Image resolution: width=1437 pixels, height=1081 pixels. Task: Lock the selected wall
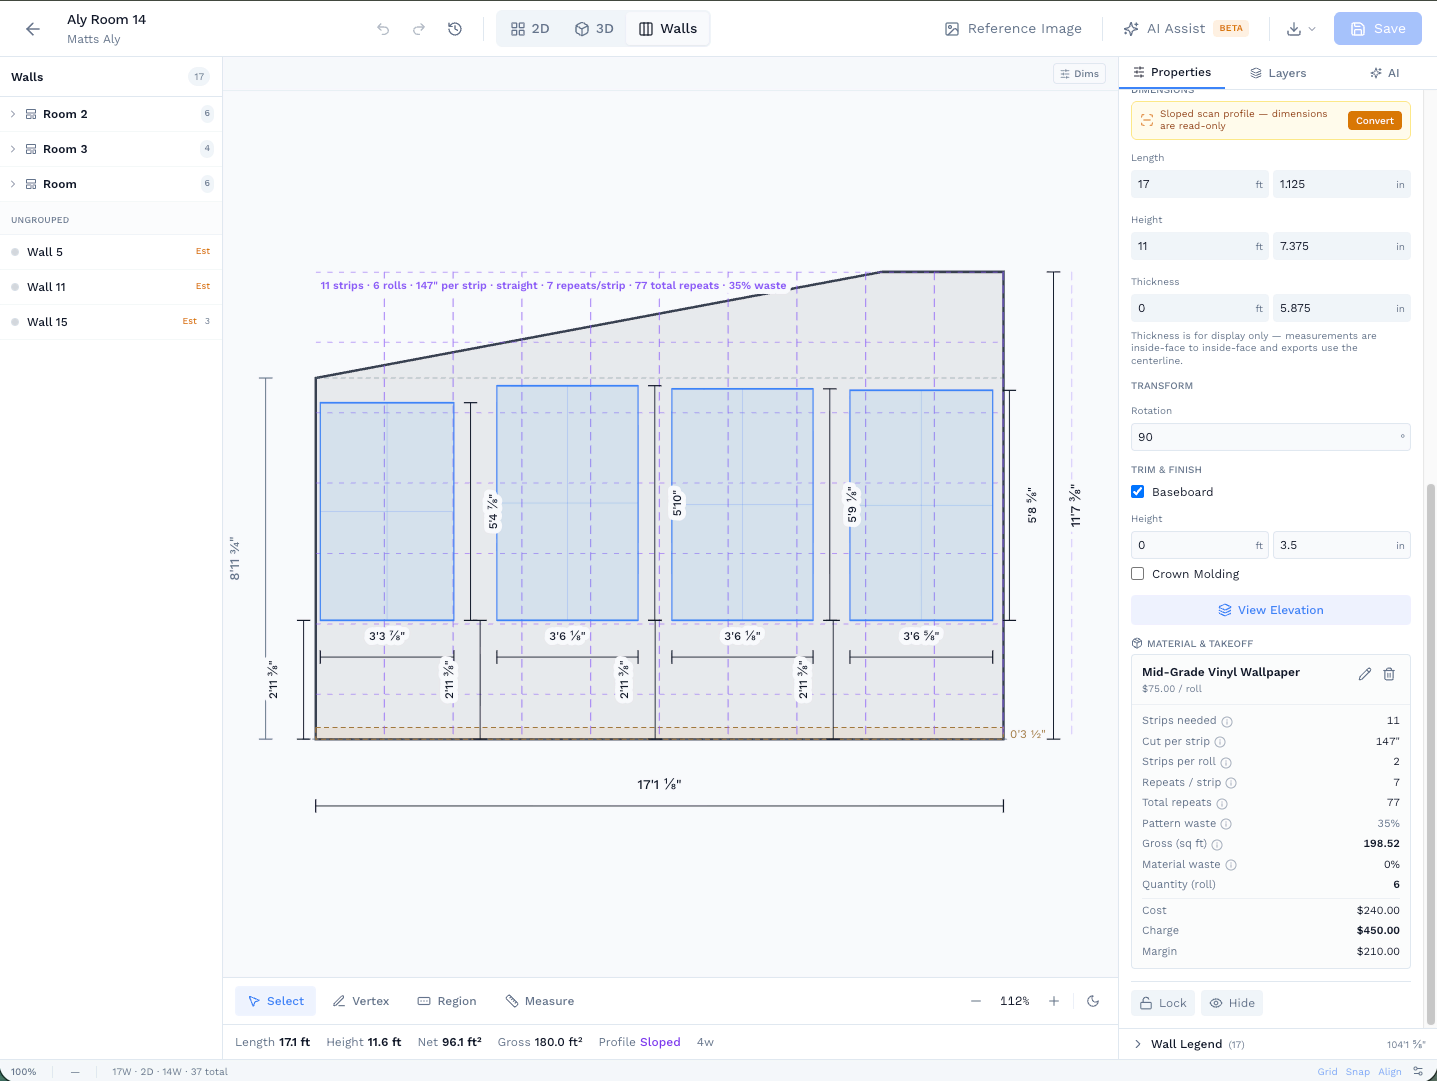click(1163, 1003)
